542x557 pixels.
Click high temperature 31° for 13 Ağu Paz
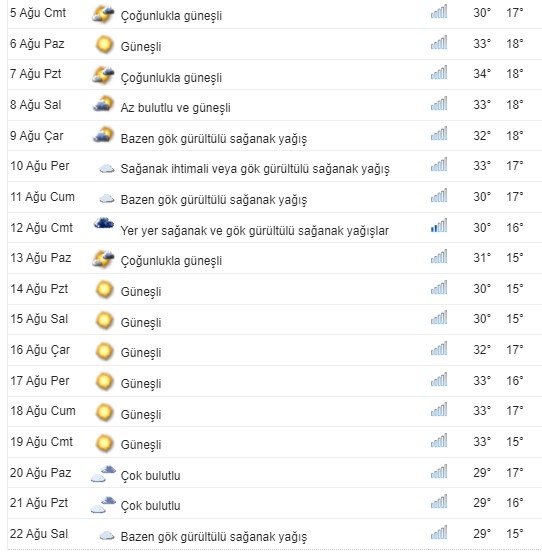(x=482, y=258)
